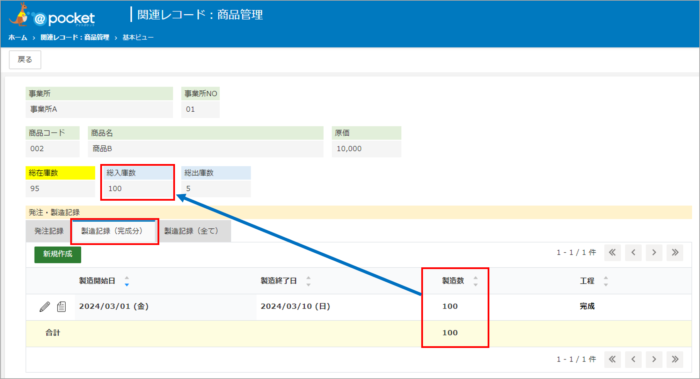Click 総在庫数 value 95

(60, 188)
